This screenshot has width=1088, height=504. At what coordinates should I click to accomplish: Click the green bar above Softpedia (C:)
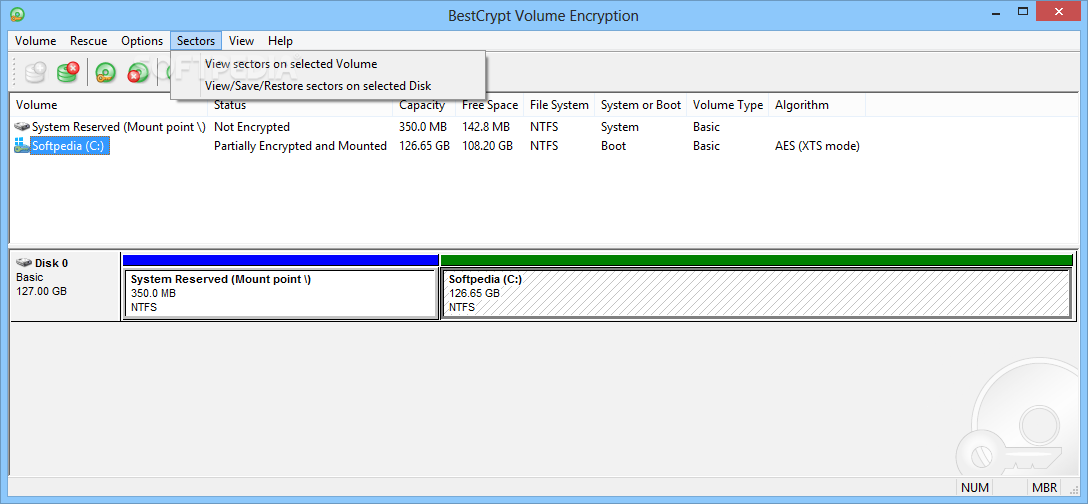(x=756, y=260)
